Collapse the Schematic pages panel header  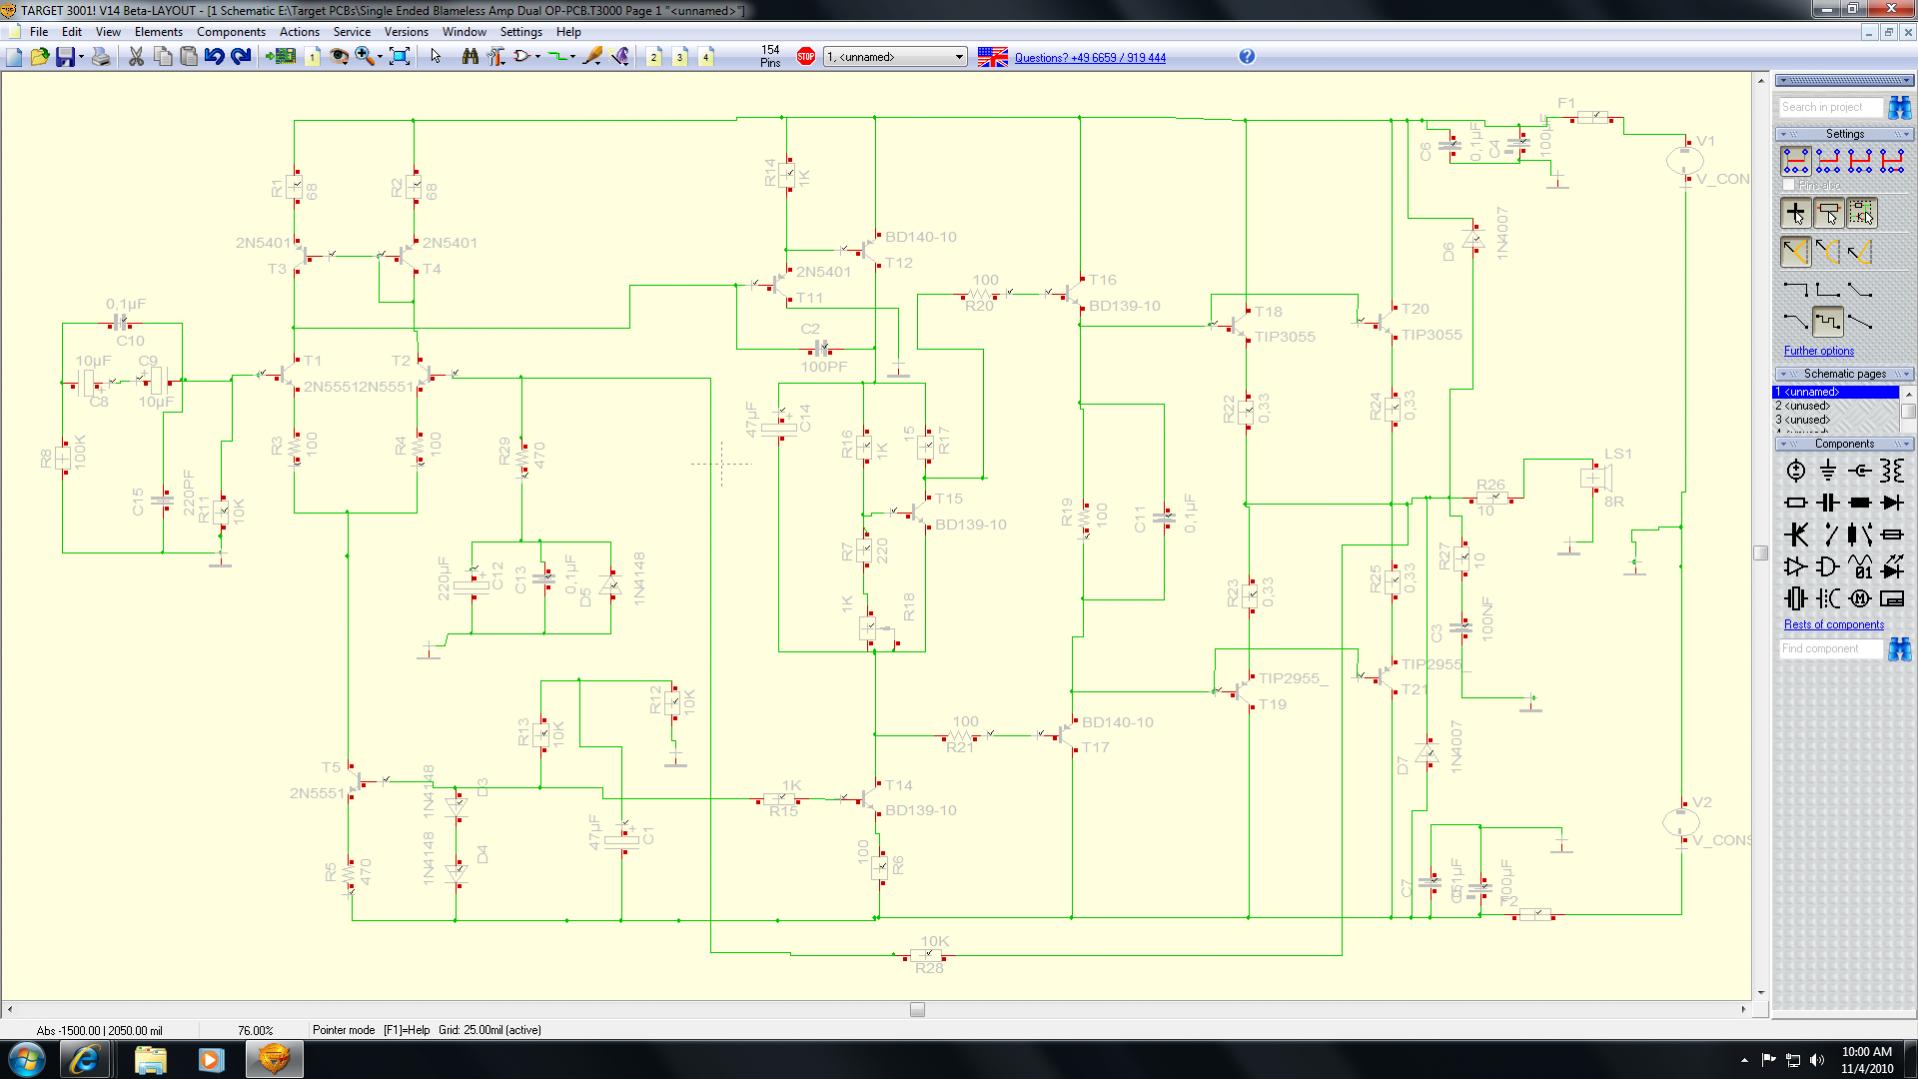(1845, 374)
